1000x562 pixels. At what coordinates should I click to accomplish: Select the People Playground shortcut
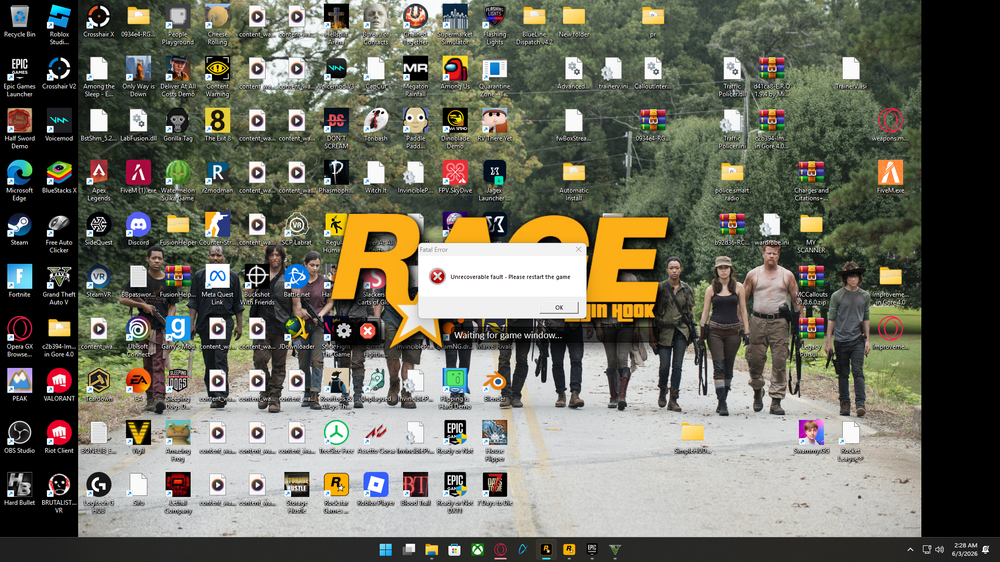click(178, 26)
